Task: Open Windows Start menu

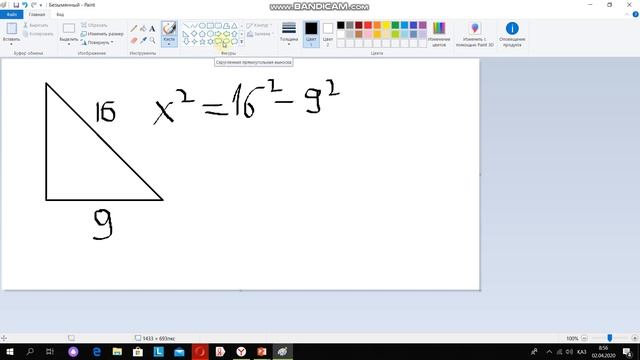Action: [9, 351]
